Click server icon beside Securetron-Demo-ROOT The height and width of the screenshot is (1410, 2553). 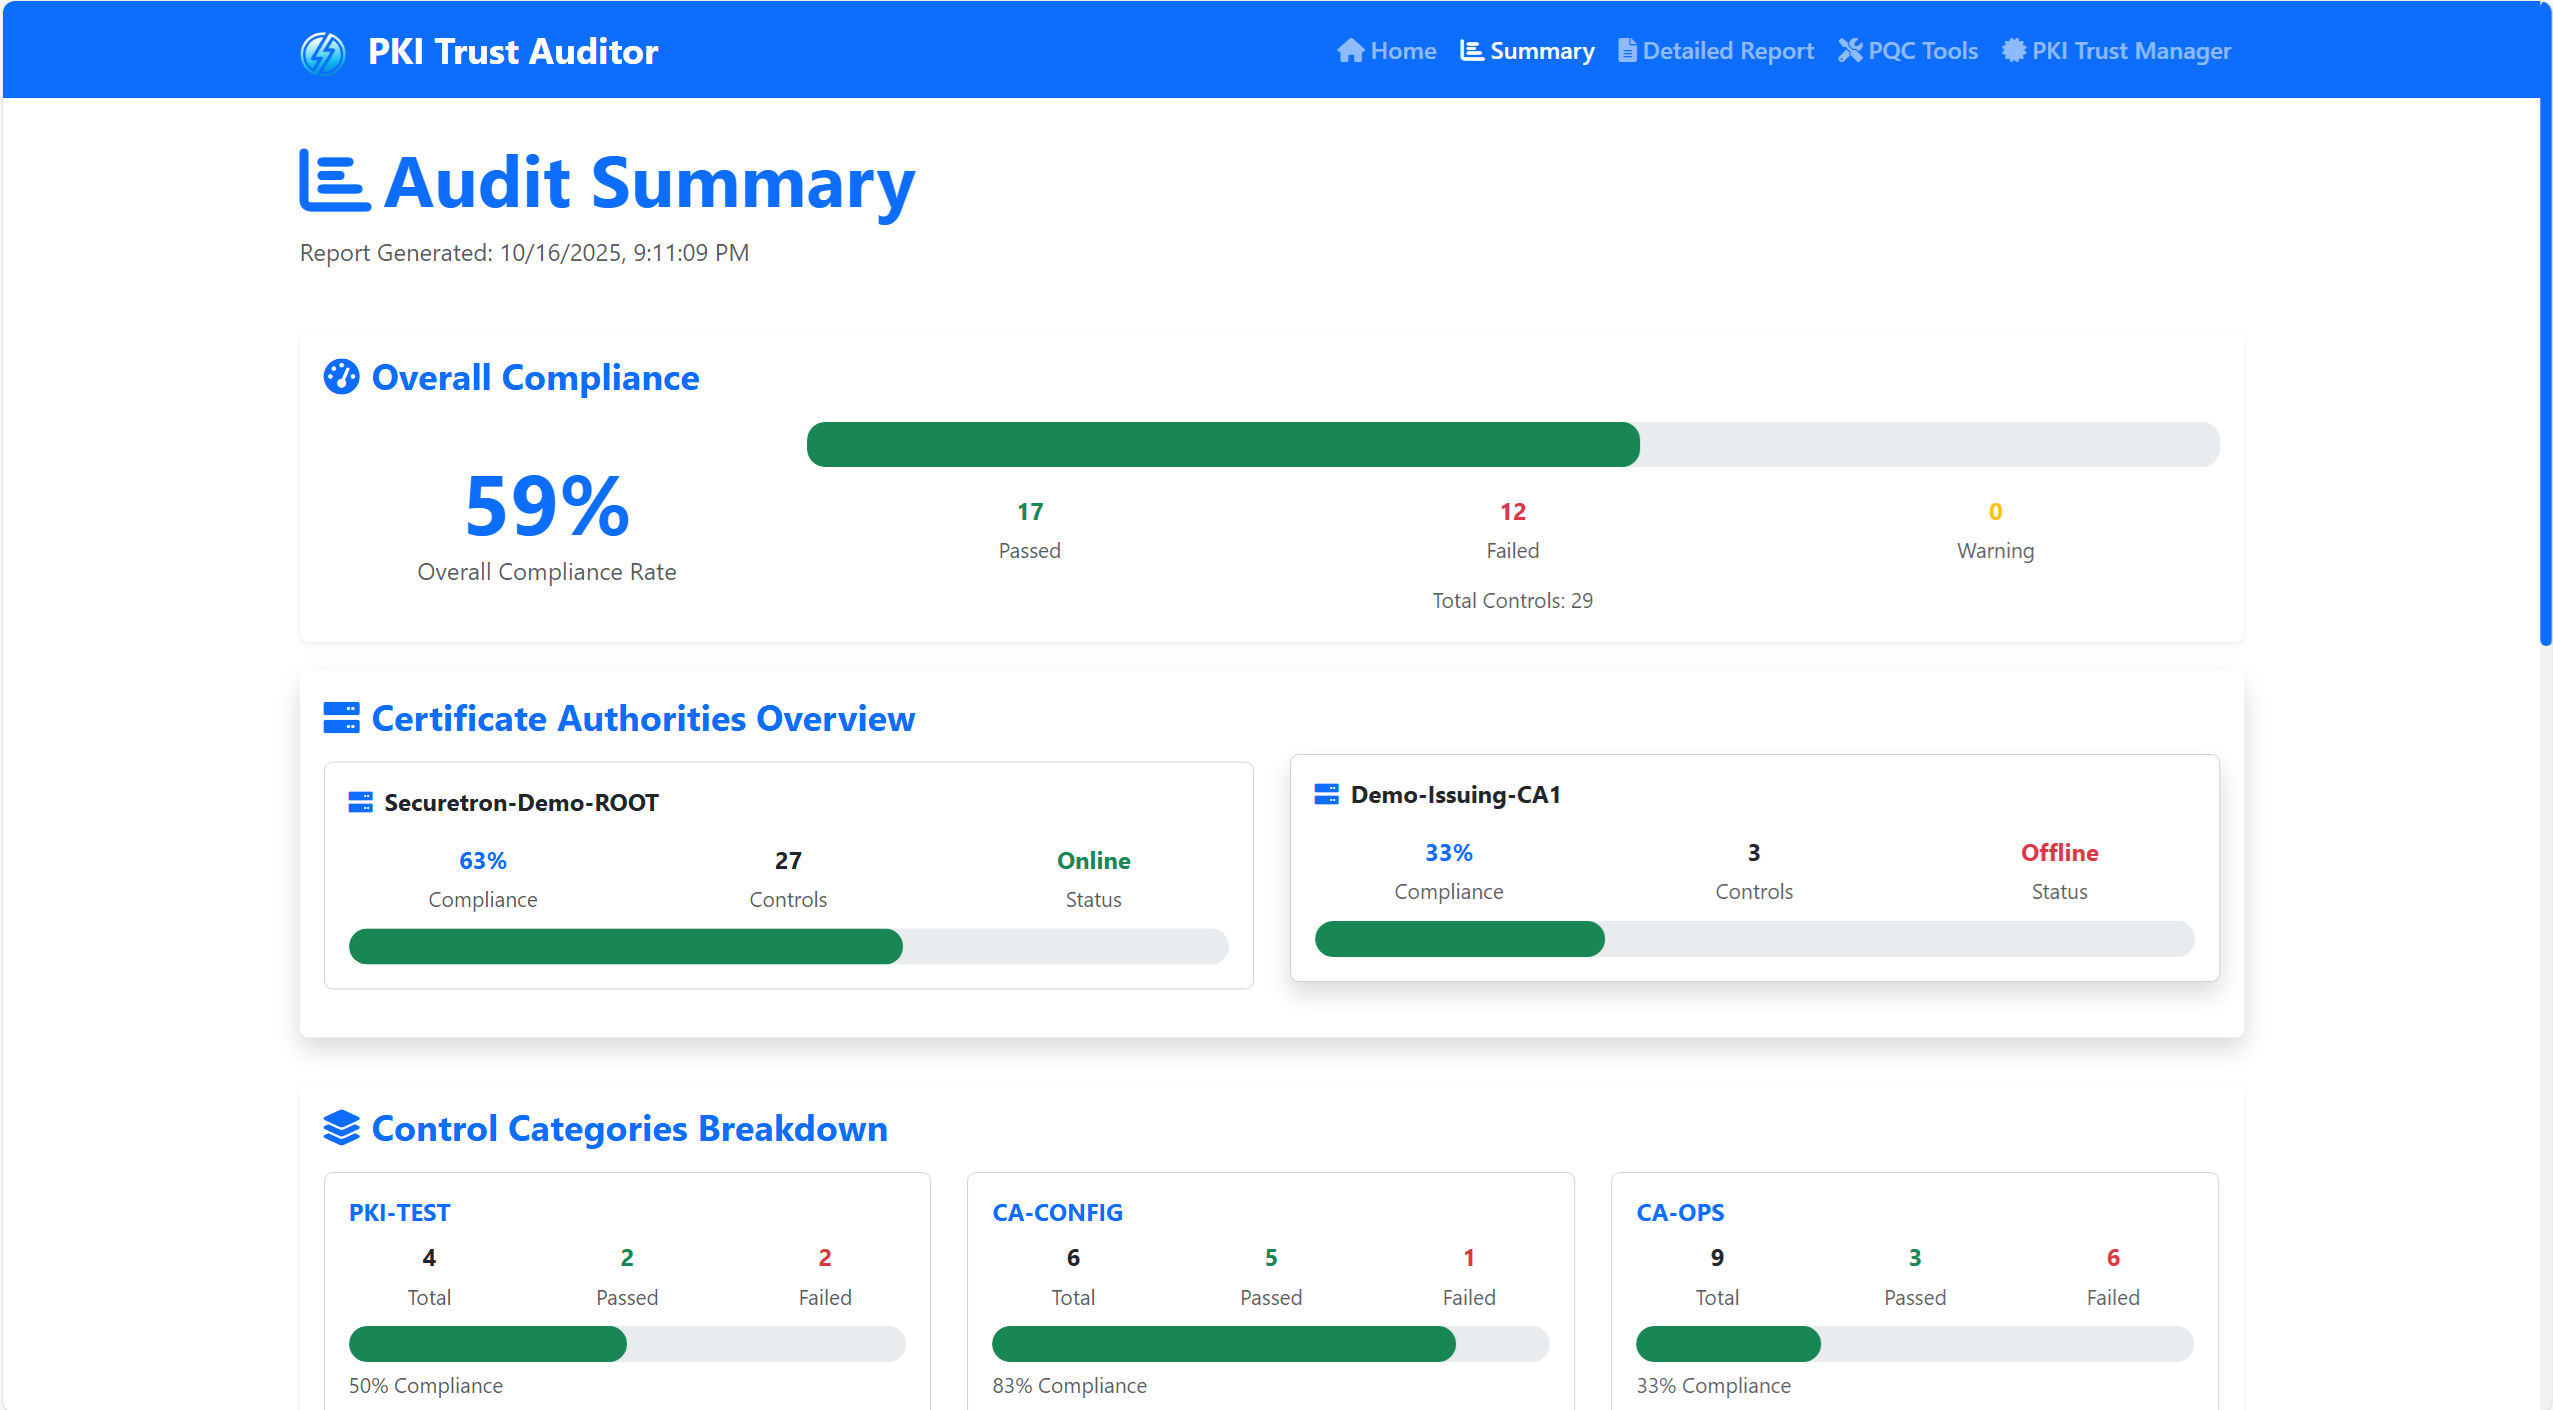point(360,802)
